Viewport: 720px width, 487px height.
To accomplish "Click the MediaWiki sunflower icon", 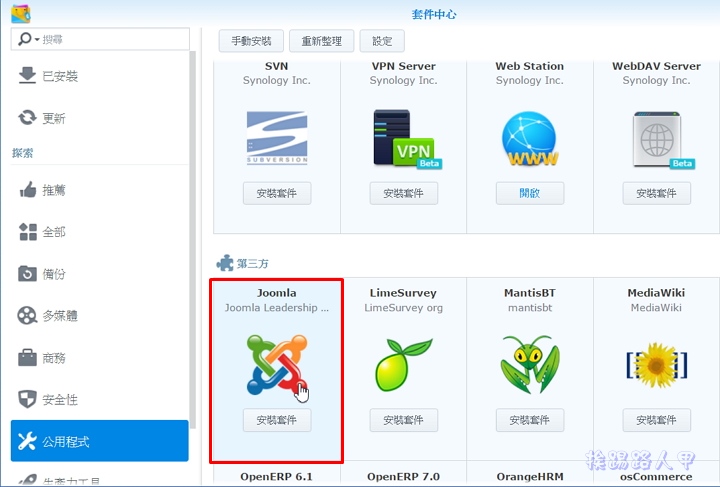I will tap(657, 365).
